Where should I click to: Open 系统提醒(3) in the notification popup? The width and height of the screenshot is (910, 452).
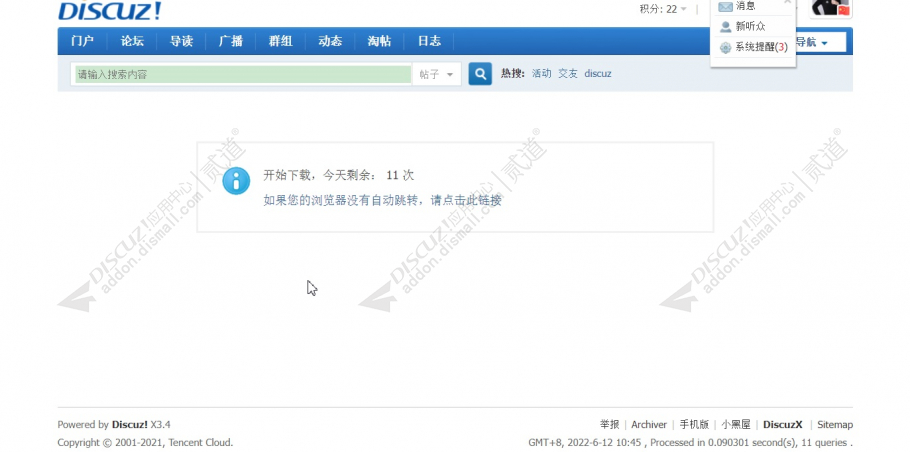pos(761,47)
